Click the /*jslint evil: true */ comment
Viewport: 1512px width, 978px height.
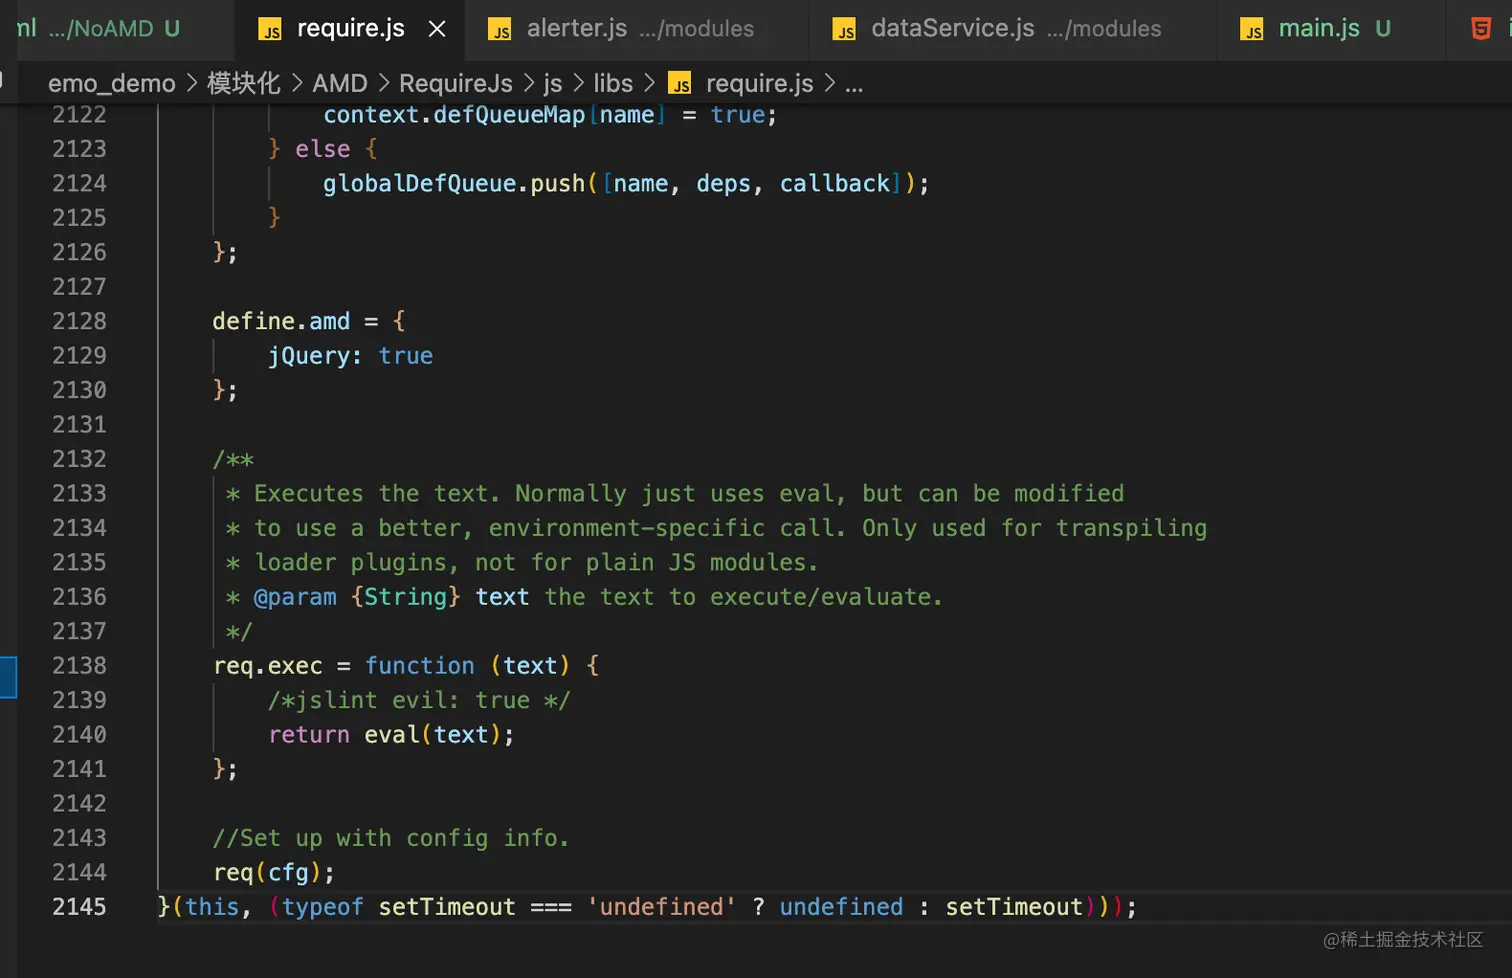pyautogui.click(x=419, y=700)
